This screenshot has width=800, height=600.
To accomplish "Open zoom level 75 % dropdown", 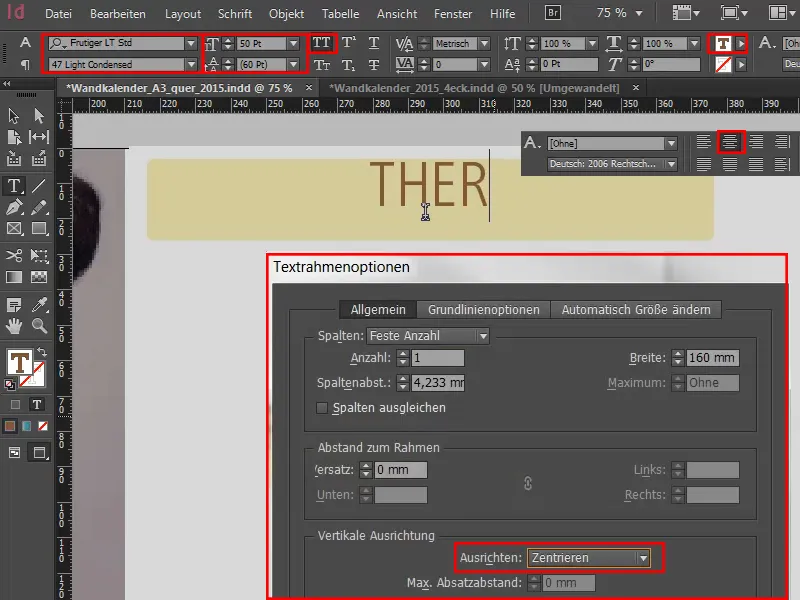I will (x=639, y=13).
